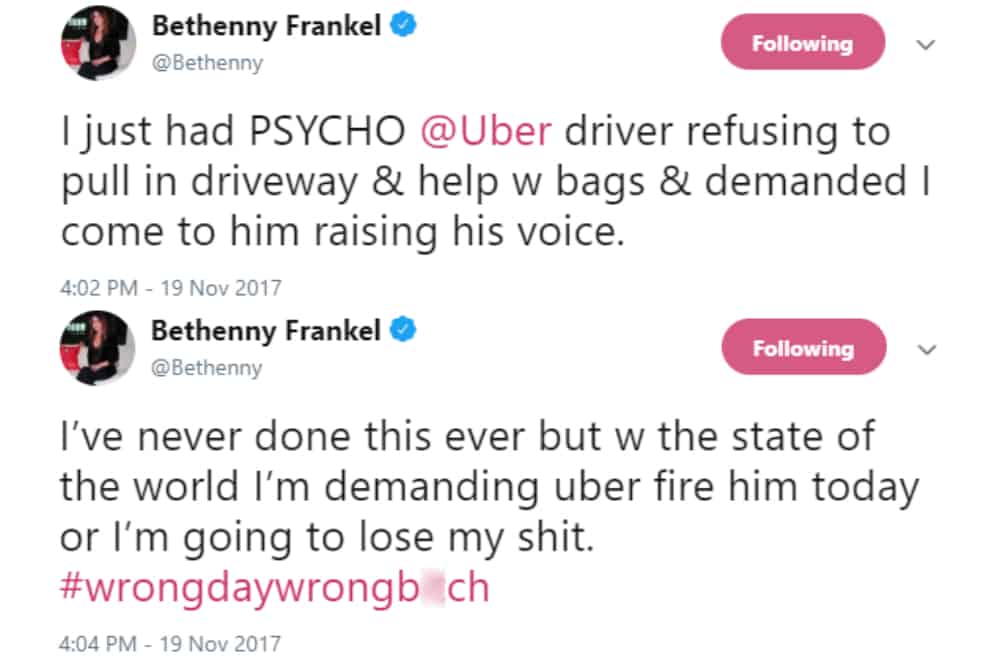Viewport: 1000px width, 661px height.
Task: Open the profile avatar on the 'never done this' tweet
Action: 98,348
